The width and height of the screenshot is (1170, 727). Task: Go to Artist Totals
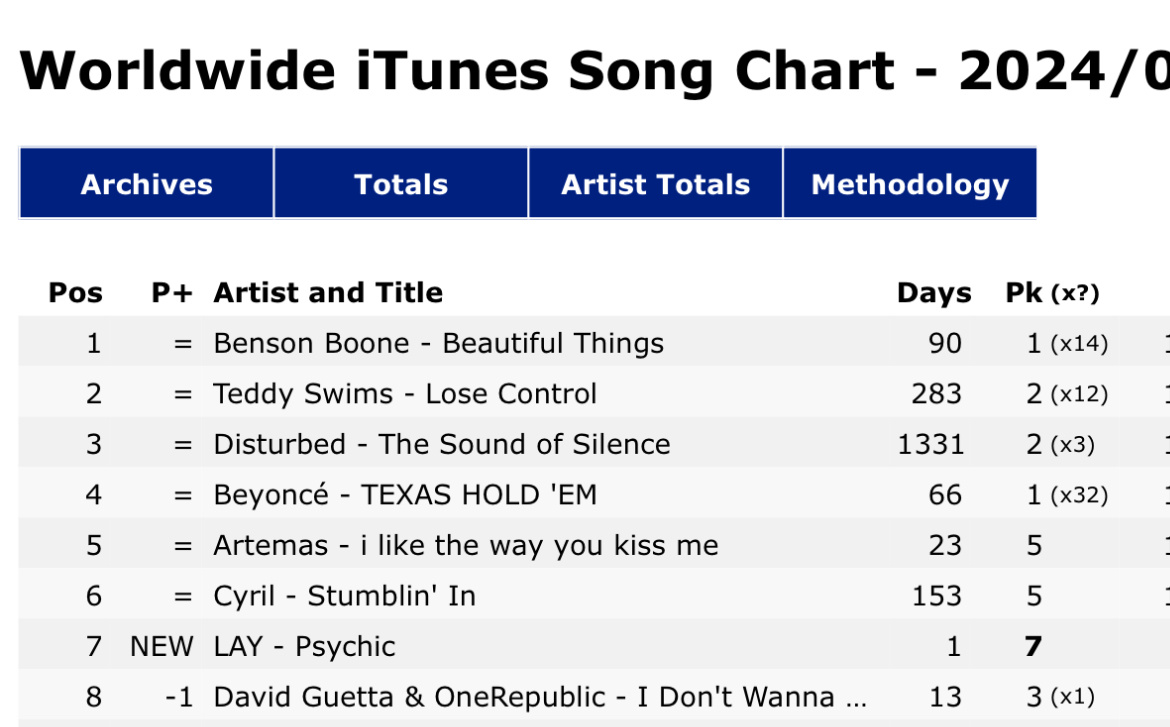655,184
